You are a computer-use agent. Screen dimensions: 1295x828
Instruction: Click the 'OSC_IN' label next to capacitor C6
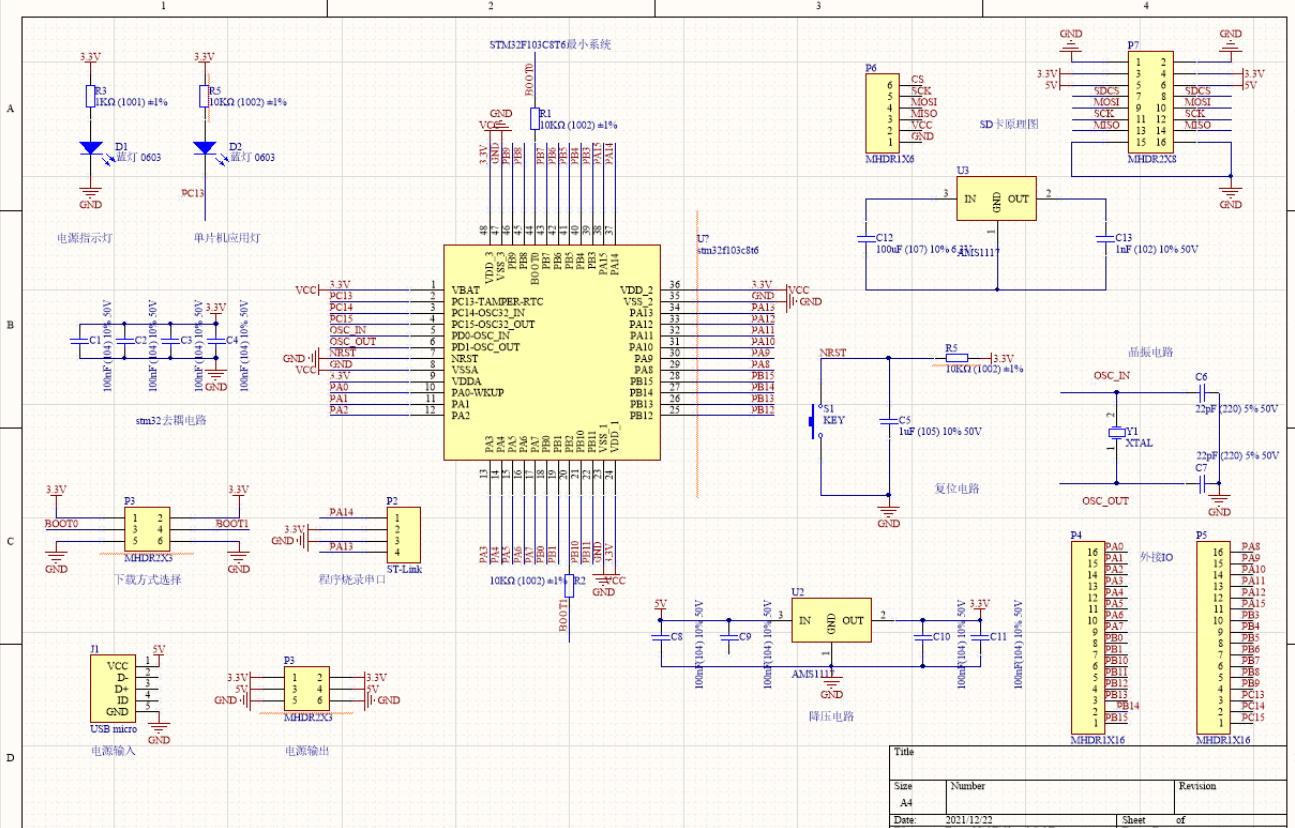(1112, 376)
